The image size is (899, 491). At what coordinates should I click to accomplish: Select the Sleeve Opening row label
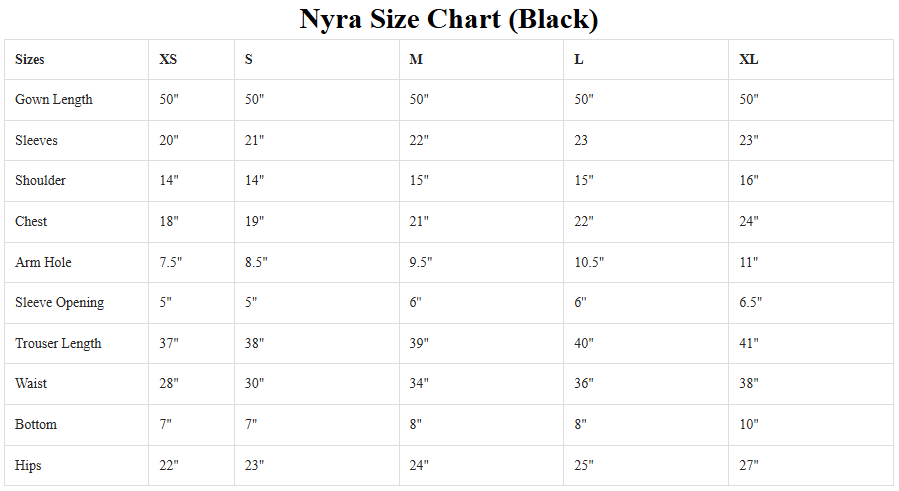[59, 303]
